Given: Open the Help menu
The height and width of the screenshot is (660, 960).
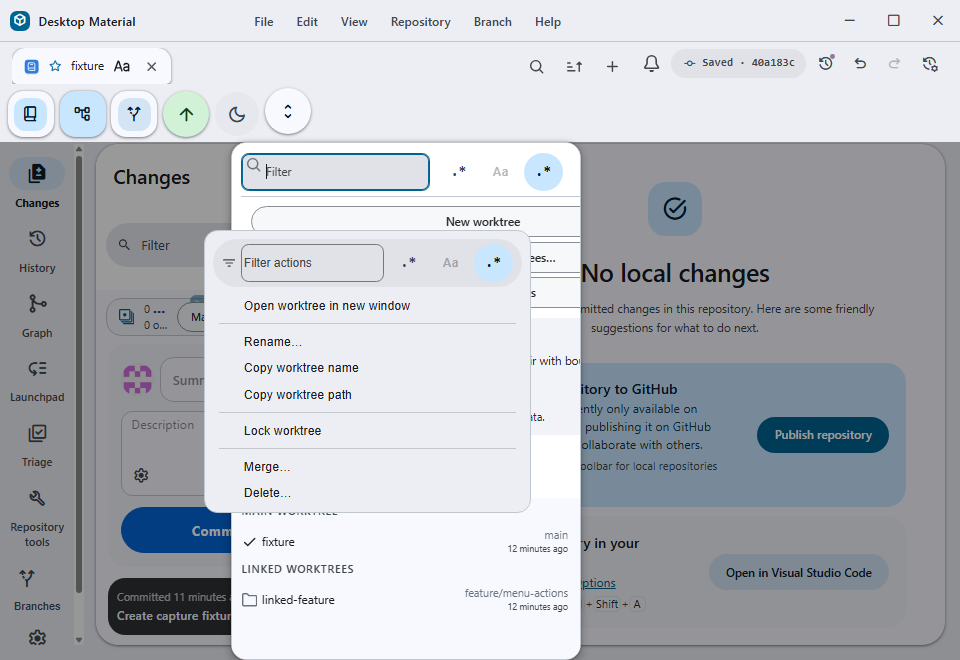Looking at the screenshot, I should [548, 21].
